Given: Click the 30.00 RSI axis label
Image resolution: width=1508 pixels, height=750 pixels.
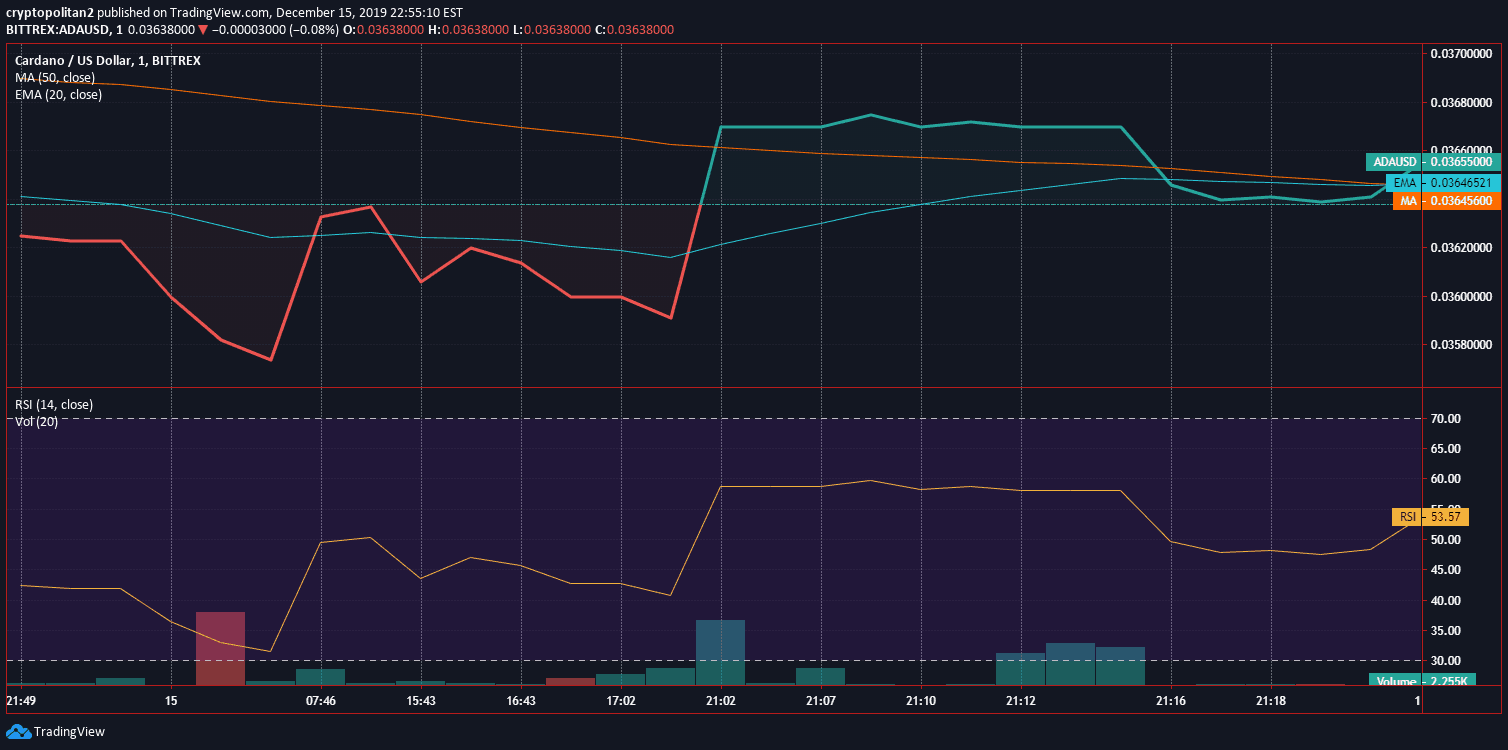Looking at the screenshot, I should 1445,661.
